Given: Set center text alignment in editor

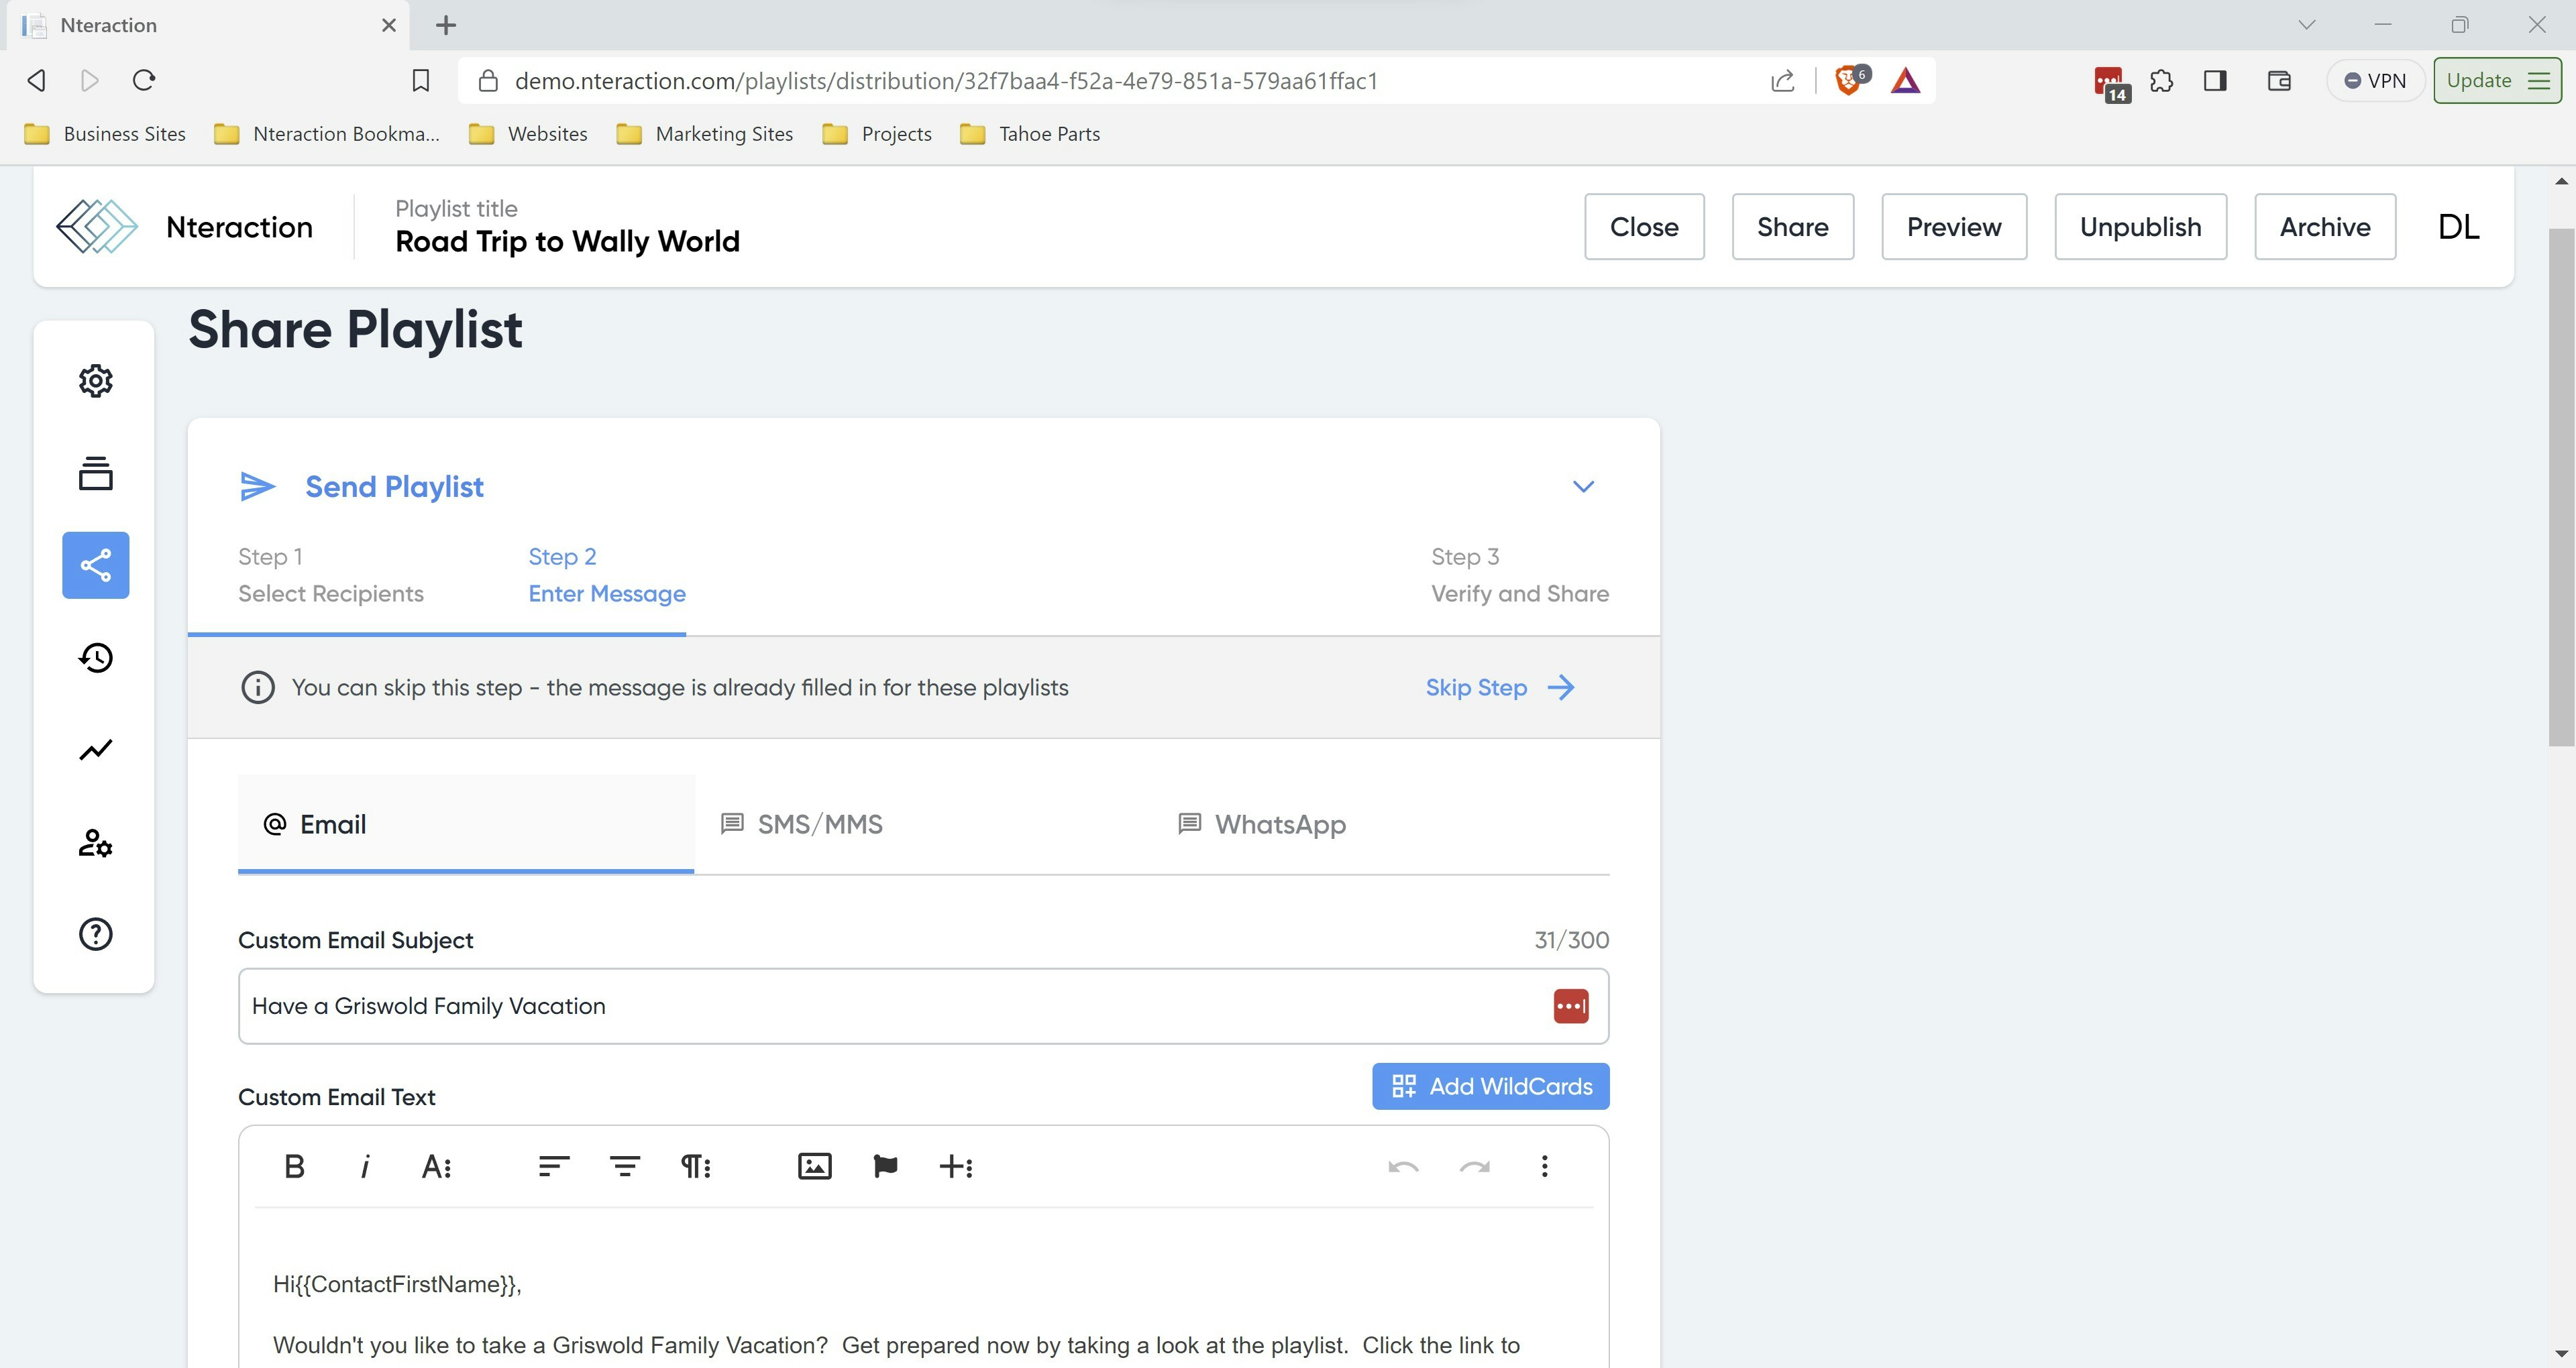Looking at the screenshot, I should pyautogui.click(x=625, y=1166).
